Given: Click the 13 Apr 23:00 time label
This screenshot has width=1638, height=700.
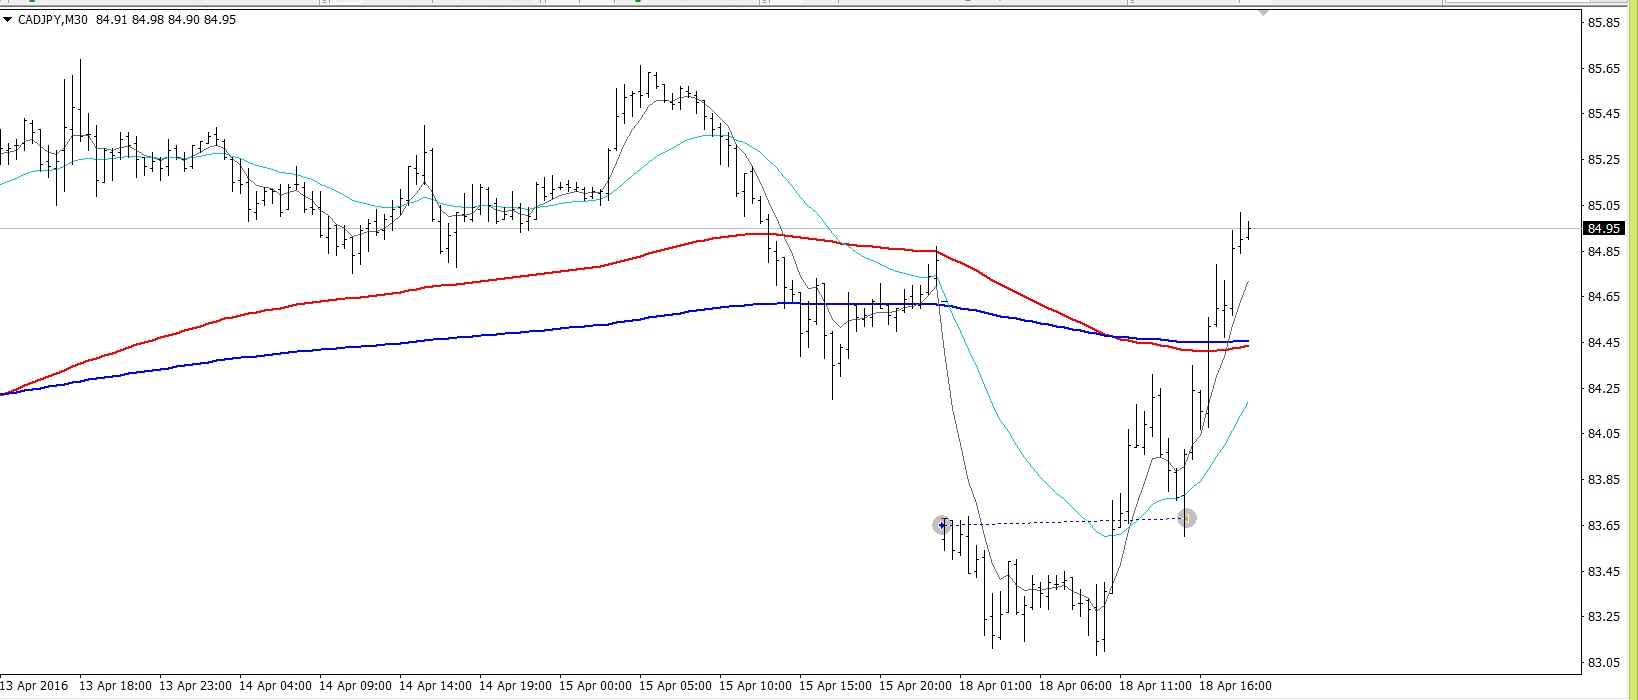Looking at the screenshot, I should point(196,686).
